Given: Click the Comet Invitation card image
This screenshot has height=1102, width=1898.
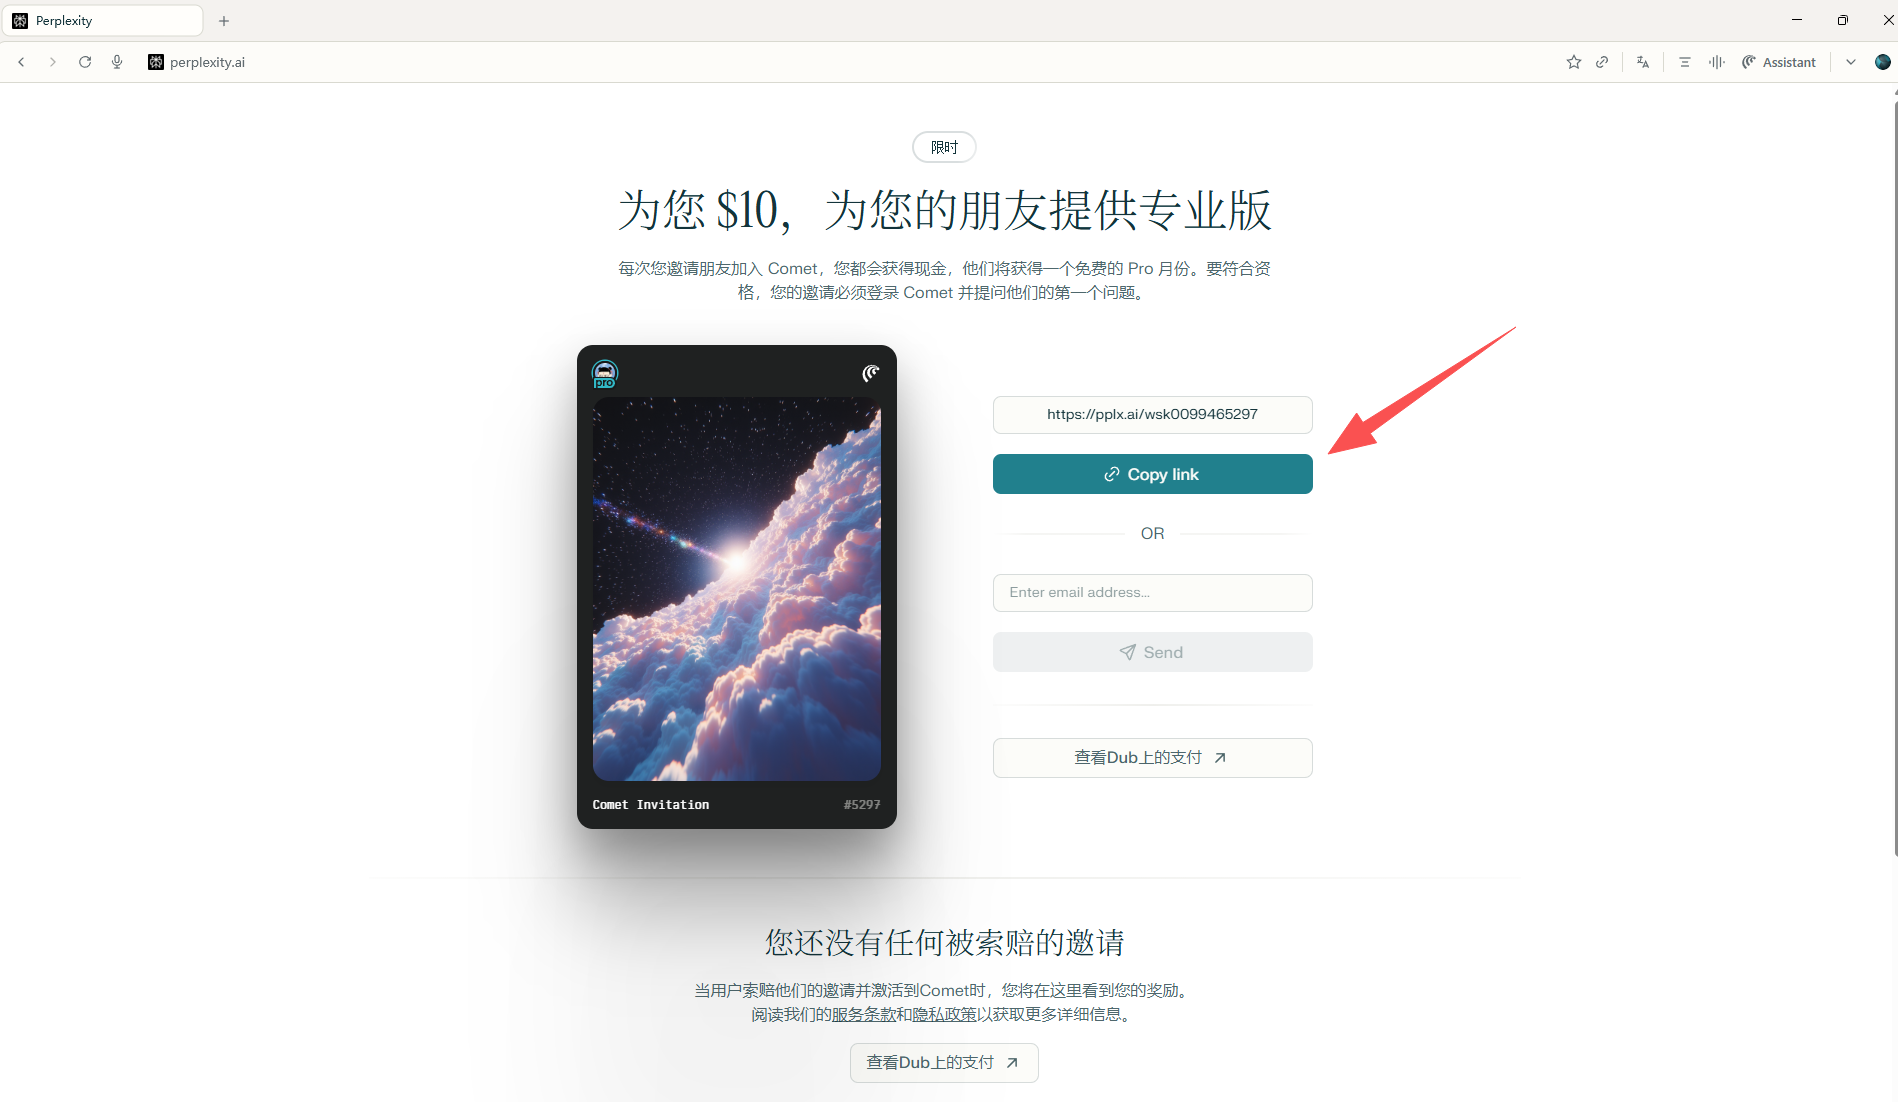Looking at the screenshot, I should 737,589.
